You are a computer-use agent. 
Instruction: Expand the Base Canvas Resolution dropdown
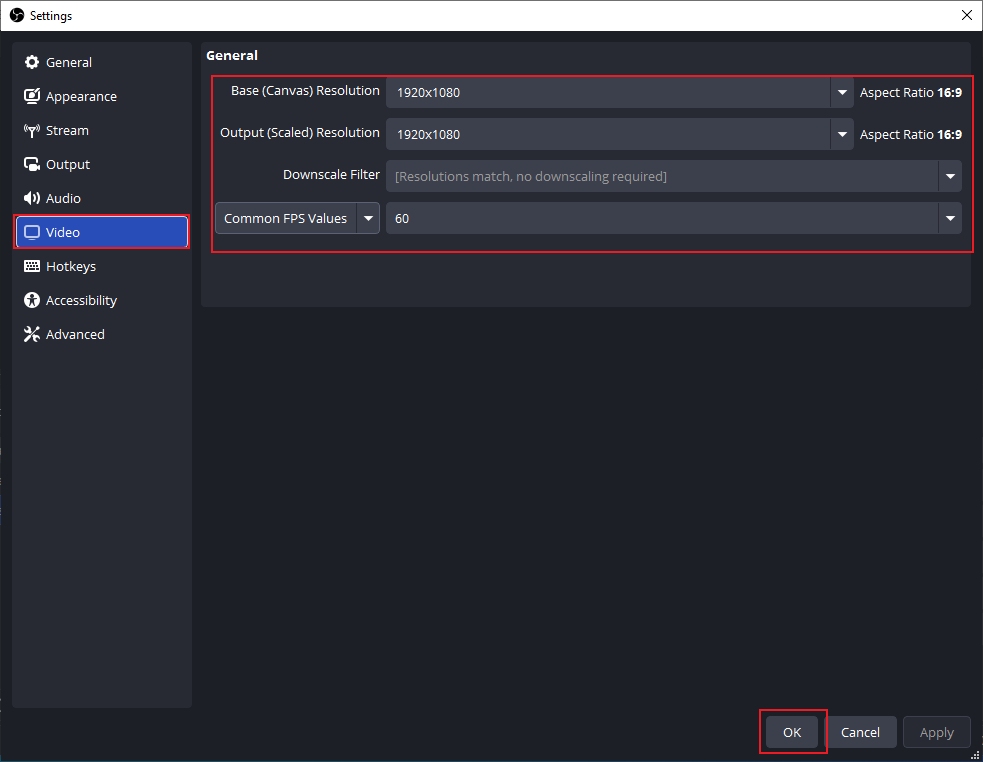[x=842, y=92]
